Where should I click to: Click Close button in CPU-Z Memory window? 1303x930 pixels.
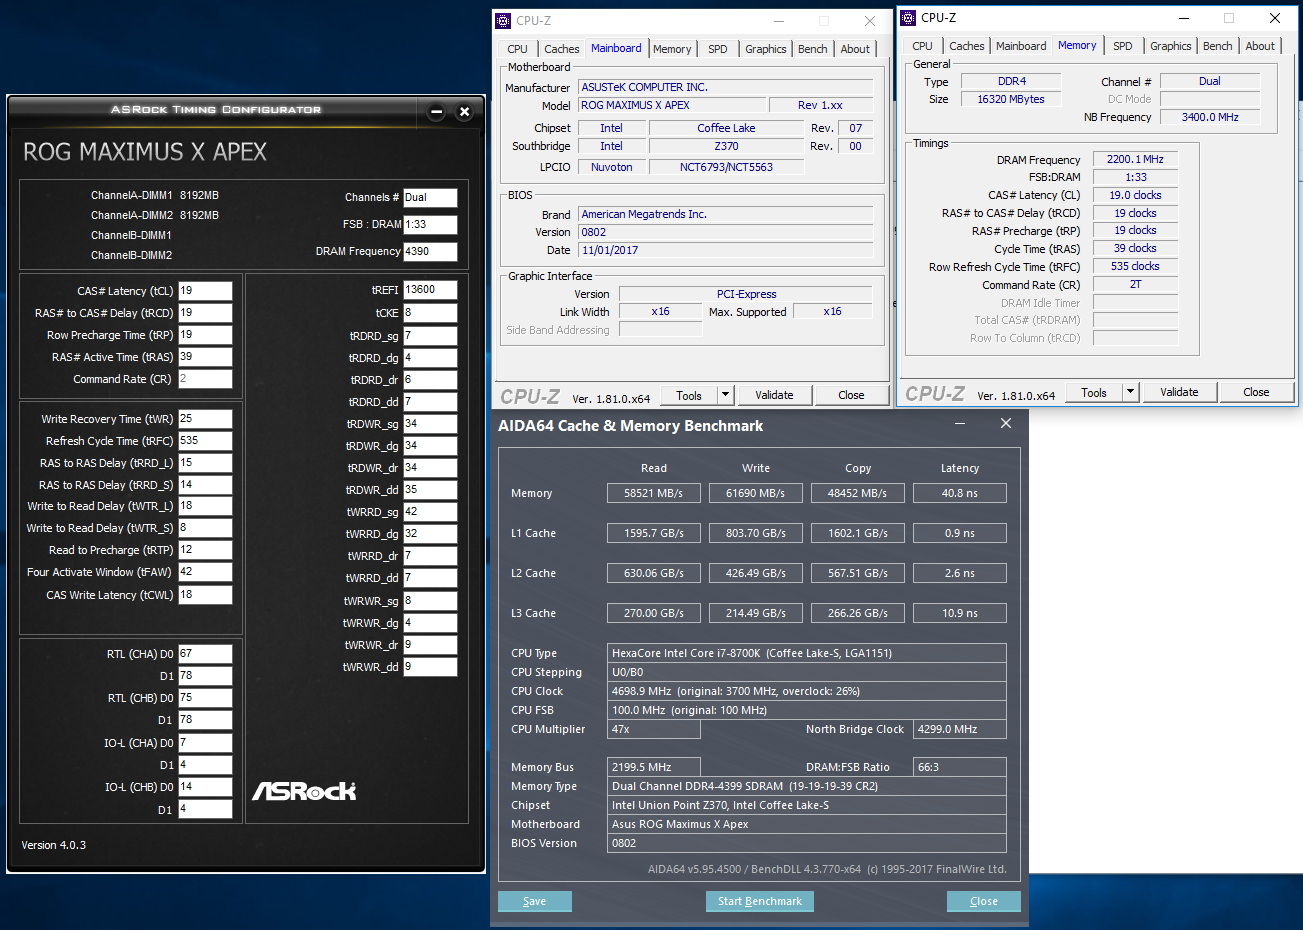tap(1256, 392)
